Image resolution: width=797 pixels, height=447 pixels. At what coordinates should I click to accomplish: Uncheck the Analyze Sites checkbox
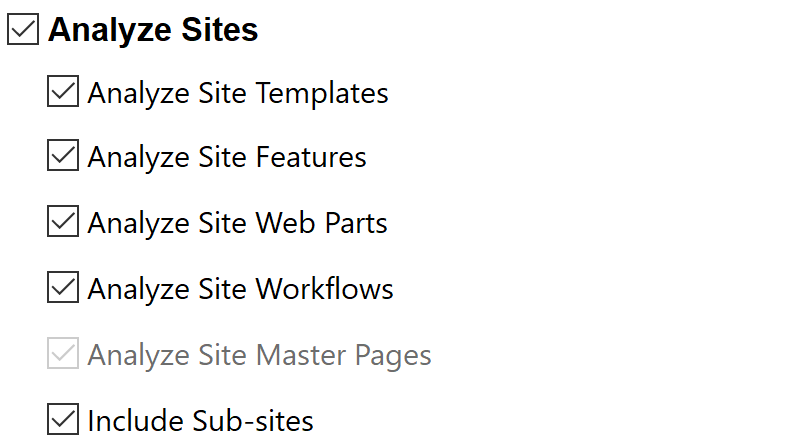(23, 30)
